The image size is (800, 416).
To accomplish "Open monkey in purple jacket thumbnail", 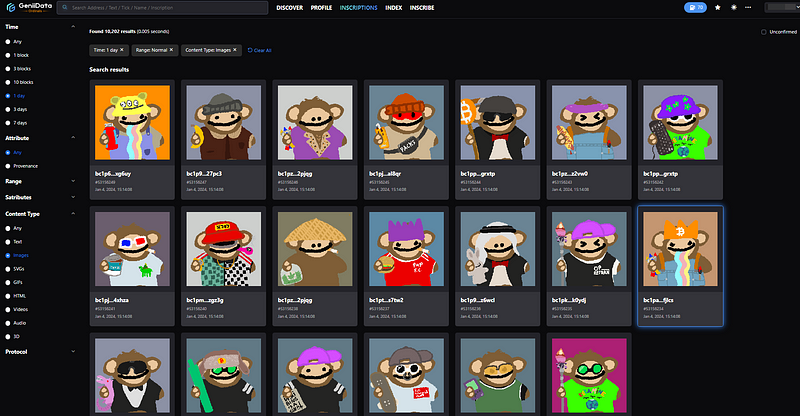I will (315, 123).
